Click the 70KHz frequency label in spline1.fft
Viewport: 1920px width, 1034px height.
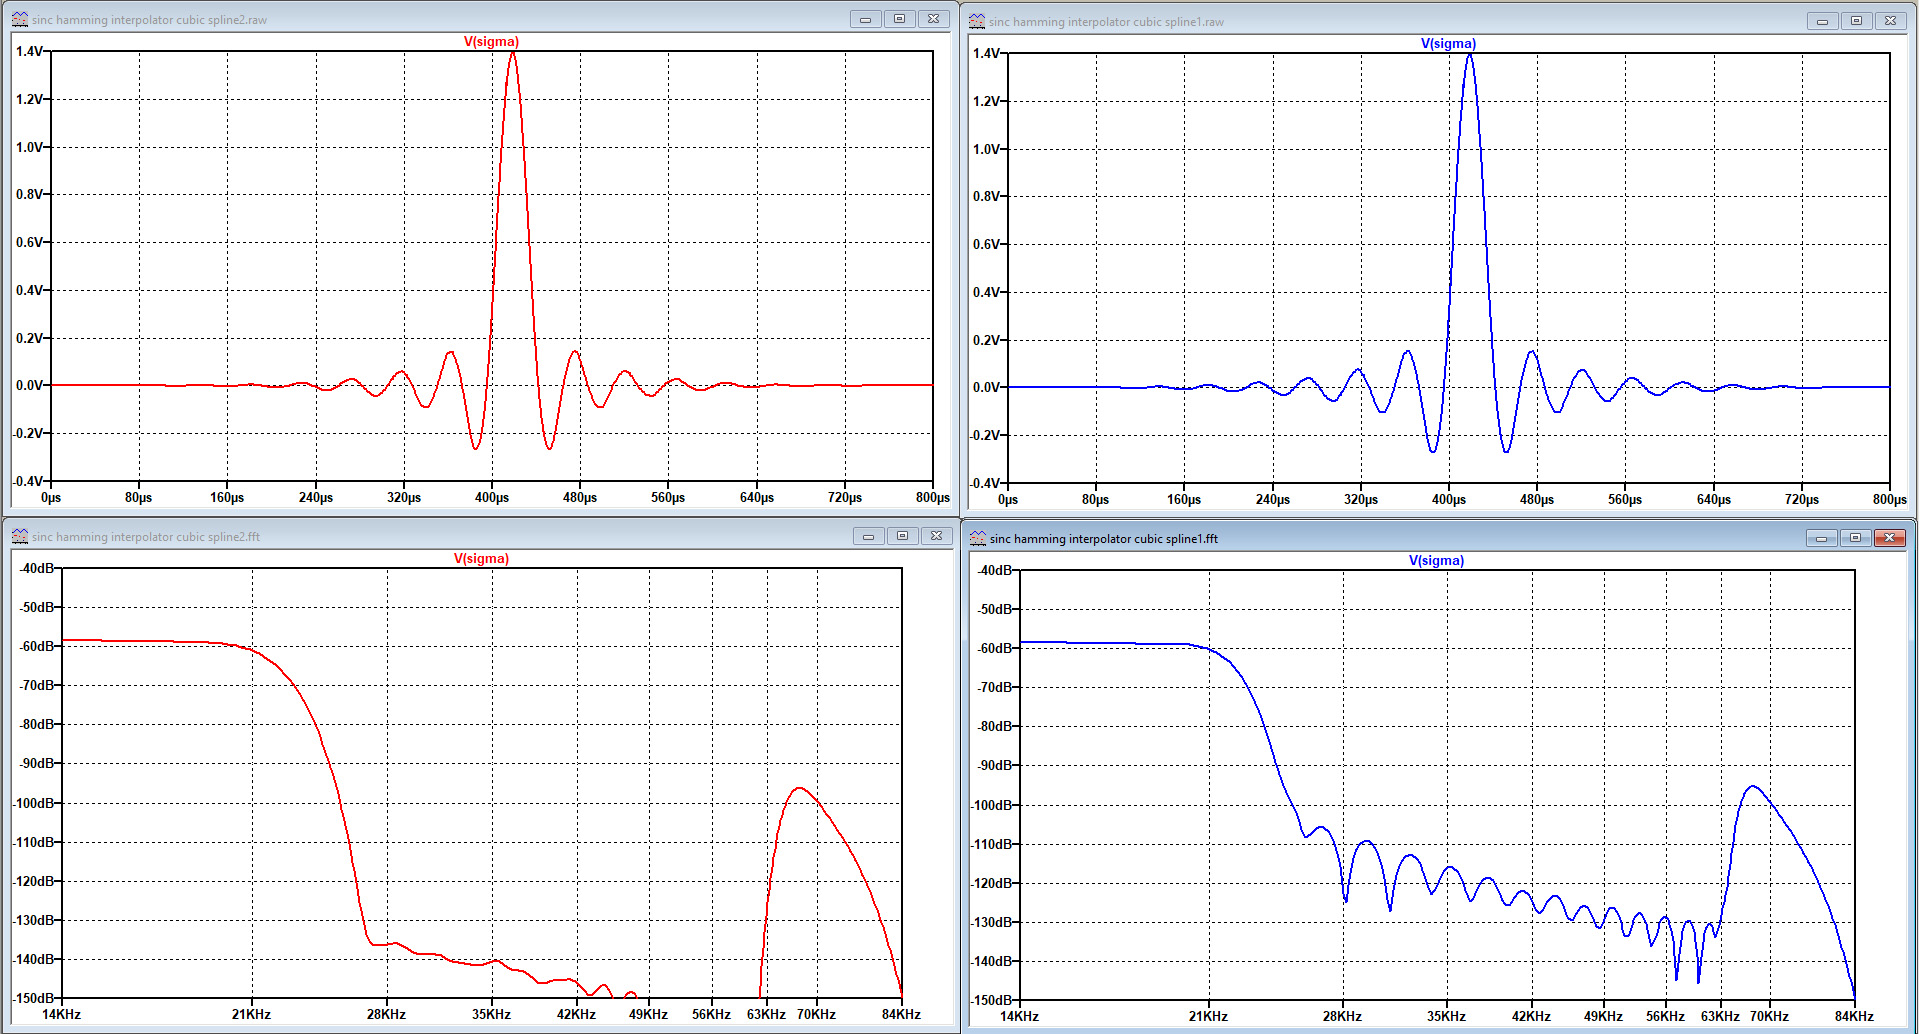1769,1016
